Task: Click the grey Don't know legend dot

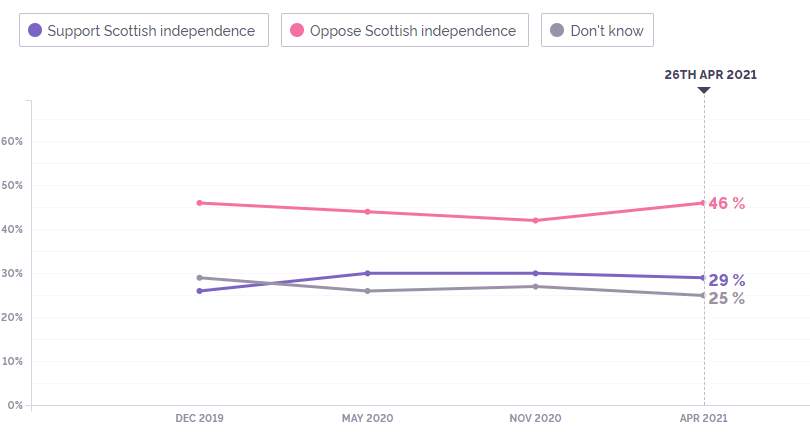Action: (x=557, y=30)
